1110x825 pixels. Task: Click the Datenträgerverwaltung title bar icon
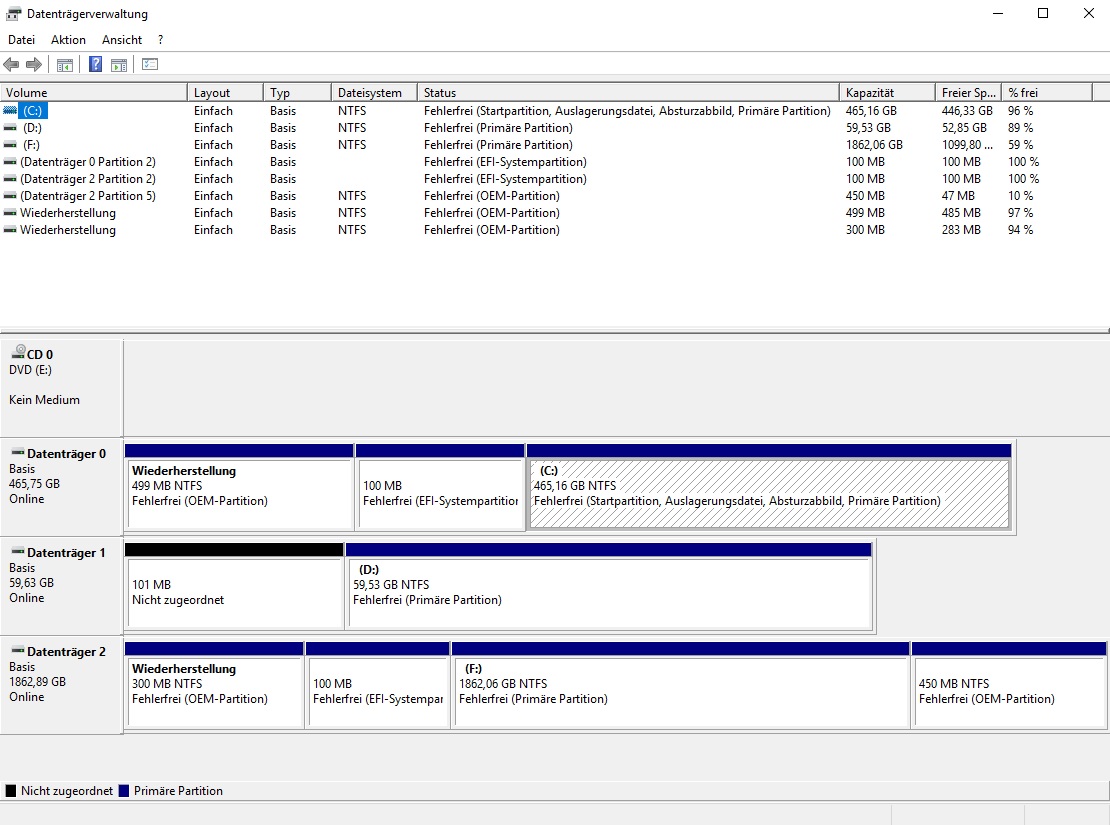click(x=13, y=13)
